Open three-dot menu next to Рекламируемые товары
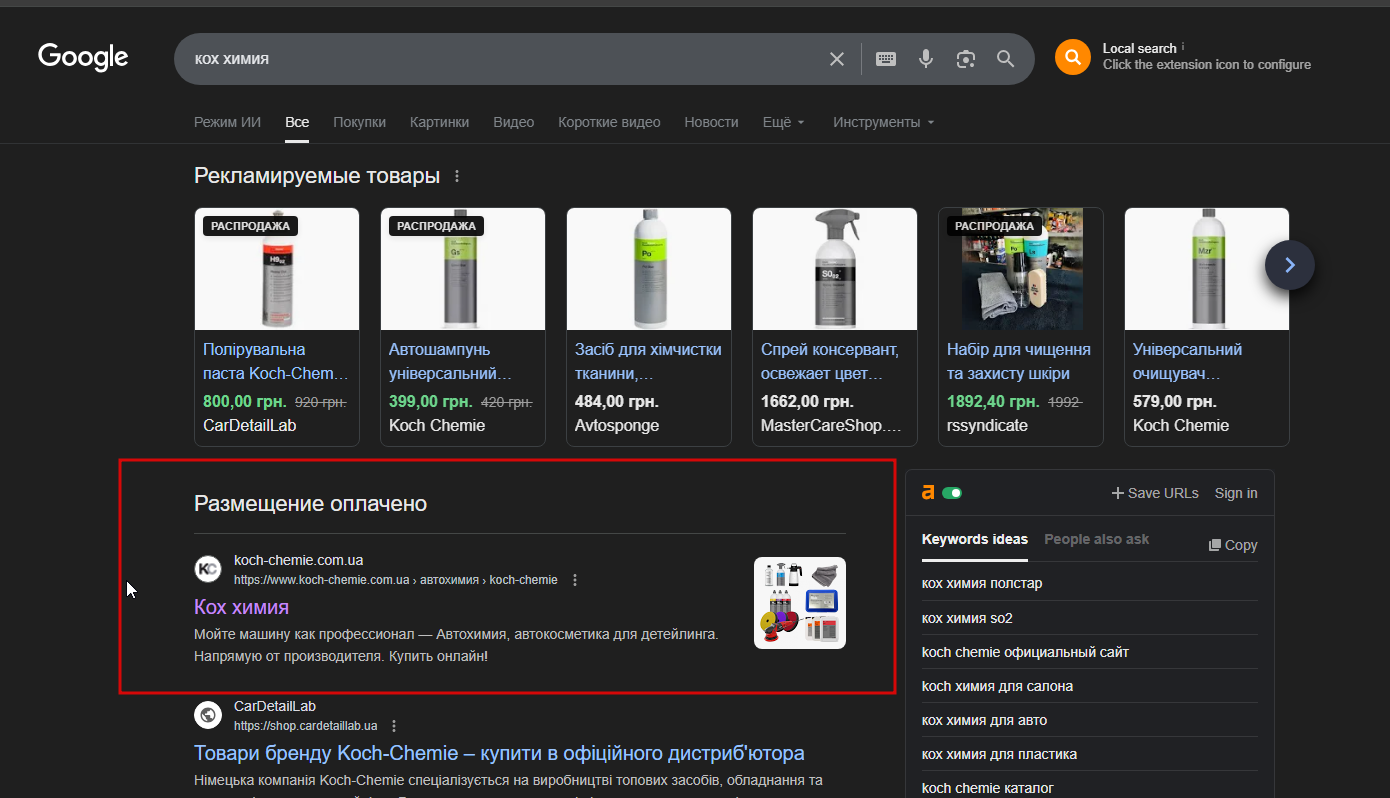This screenshot has height=798, width=1390. [457, 176]
